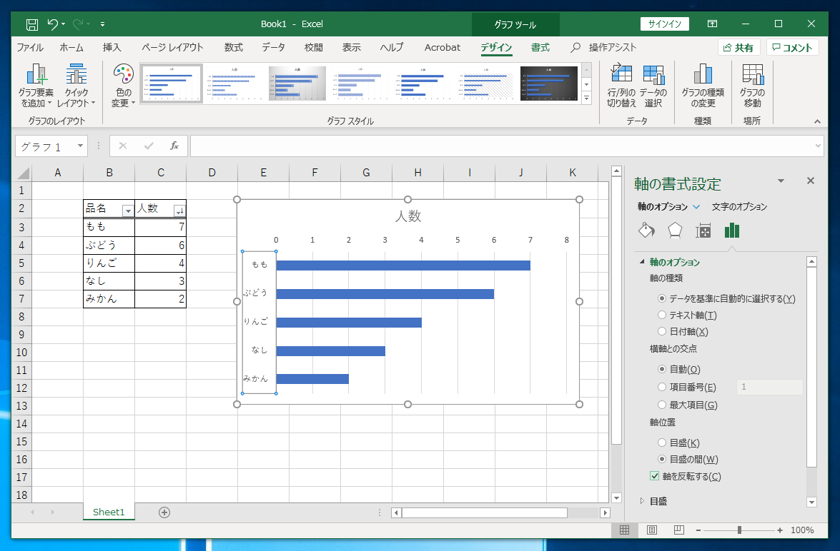Select データを基準に自動的に選択する radio
Viewport: 840px width, 551px height.
tap(662, 299)
